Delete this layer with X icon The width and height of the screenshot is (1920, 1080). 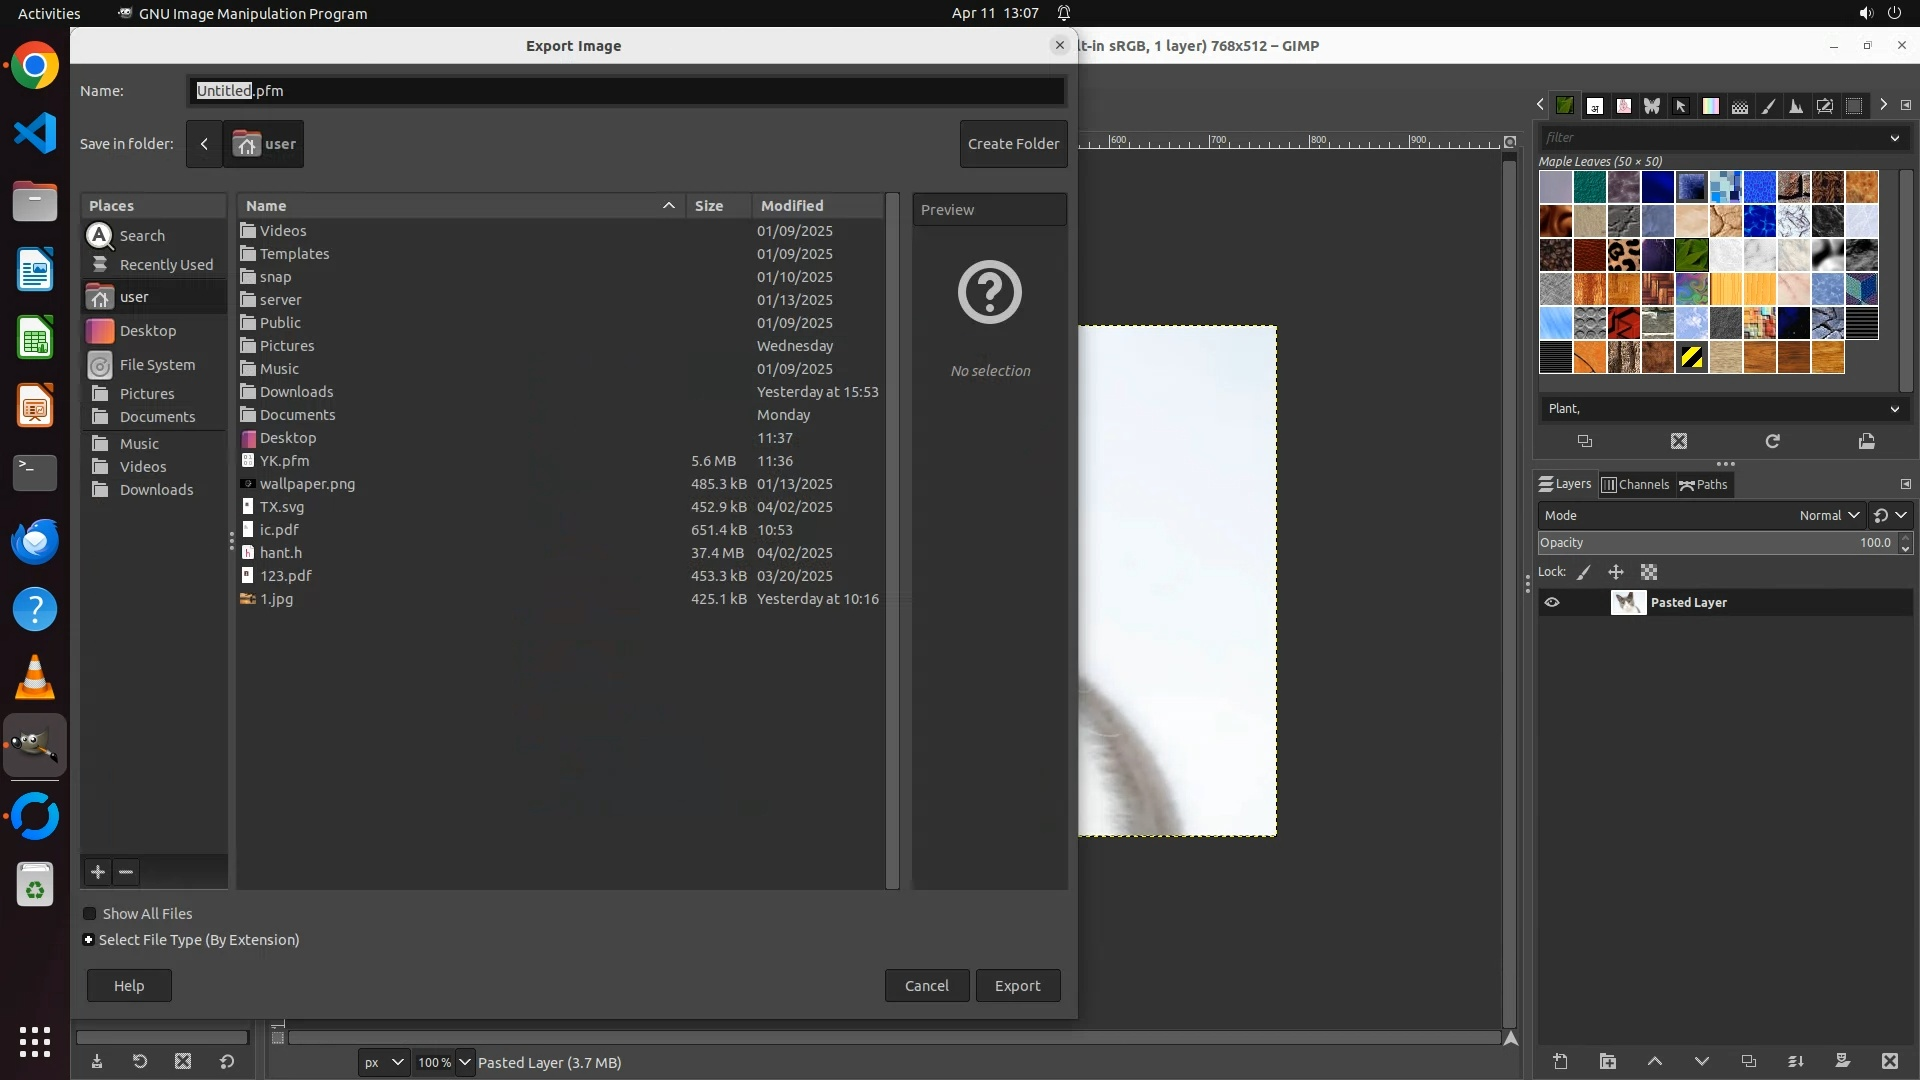point(1889,1061)
